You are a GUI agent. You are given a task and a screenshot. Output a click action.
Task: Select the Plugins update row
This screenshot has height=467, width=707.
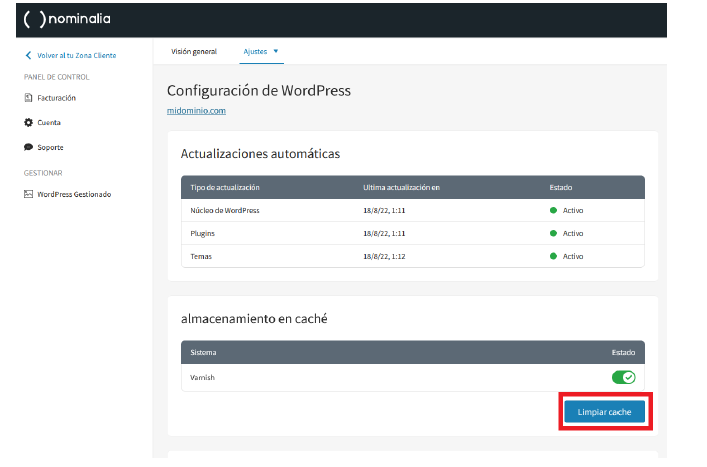203,233
